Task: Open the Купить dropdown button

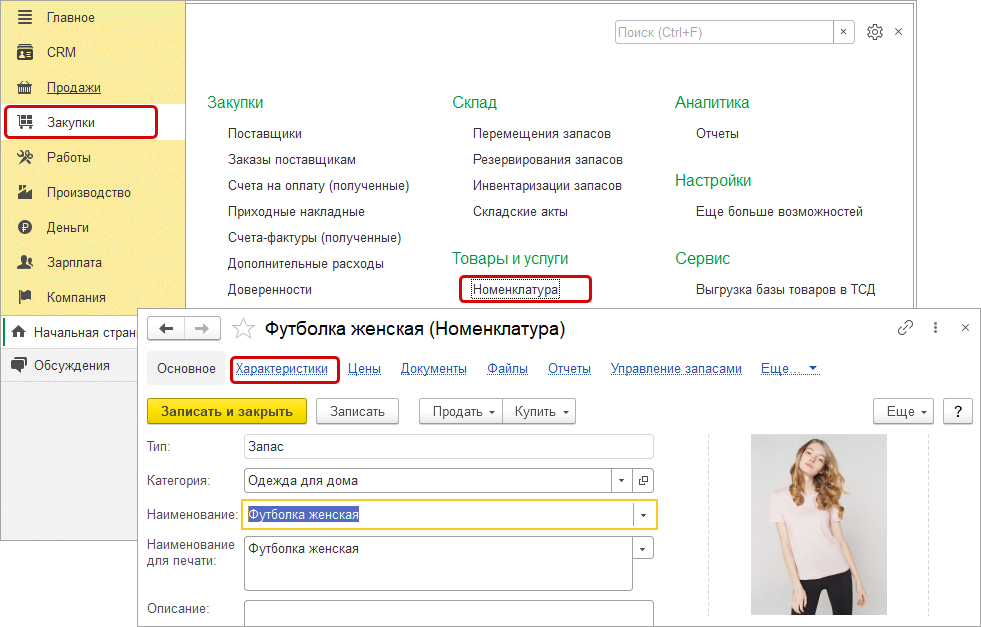Action: (539, 411)
